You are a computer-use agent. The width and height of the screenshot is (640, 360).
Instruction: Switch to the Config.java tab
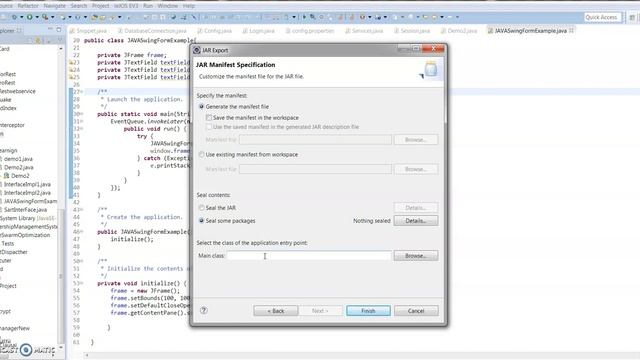click(214, 31)
